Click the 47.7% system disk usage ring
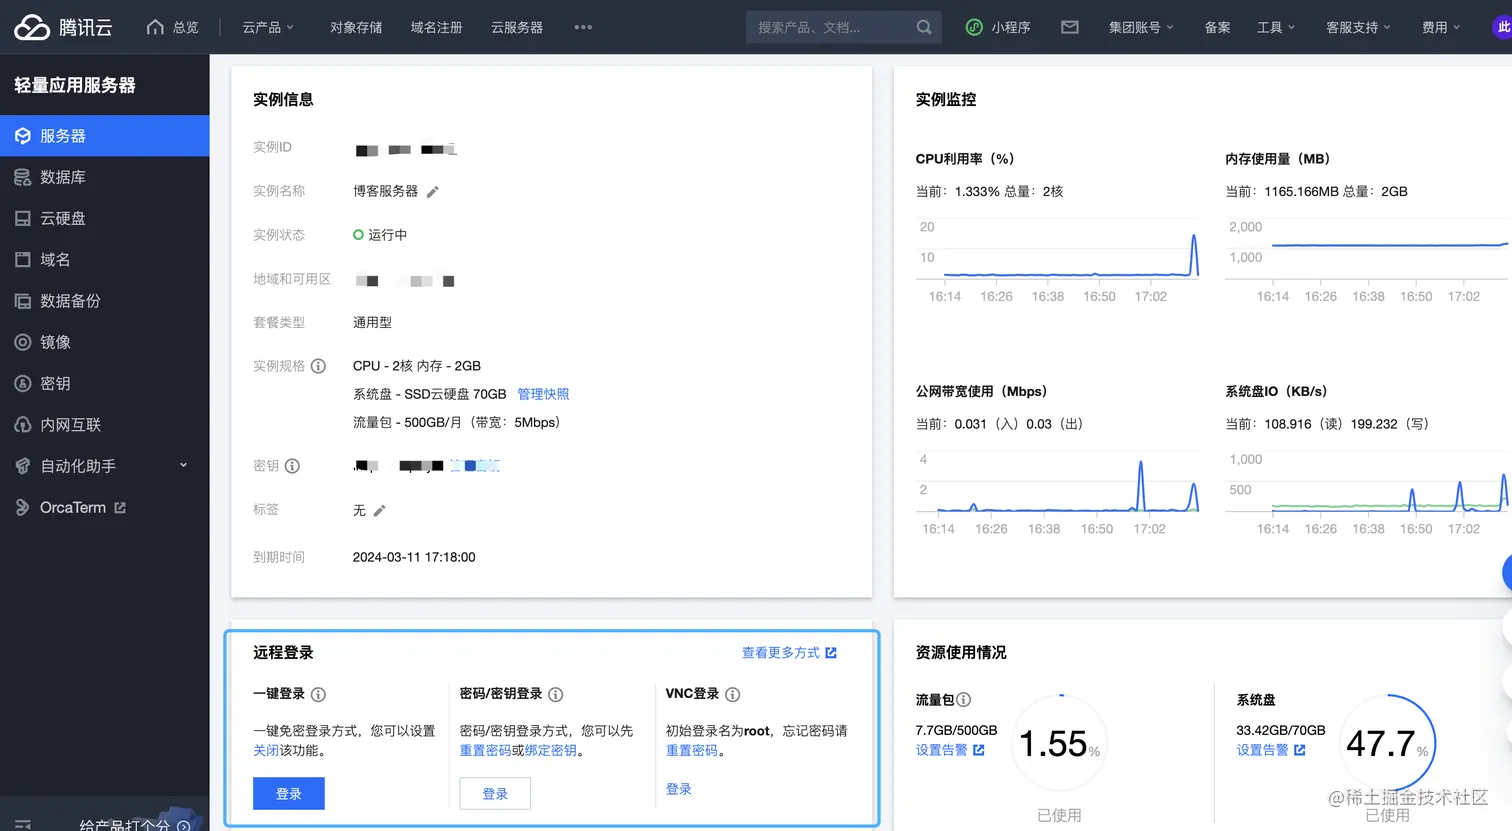Viewport: 1512px width, 831px height. pyautogui.click(x=1387, y=743)
